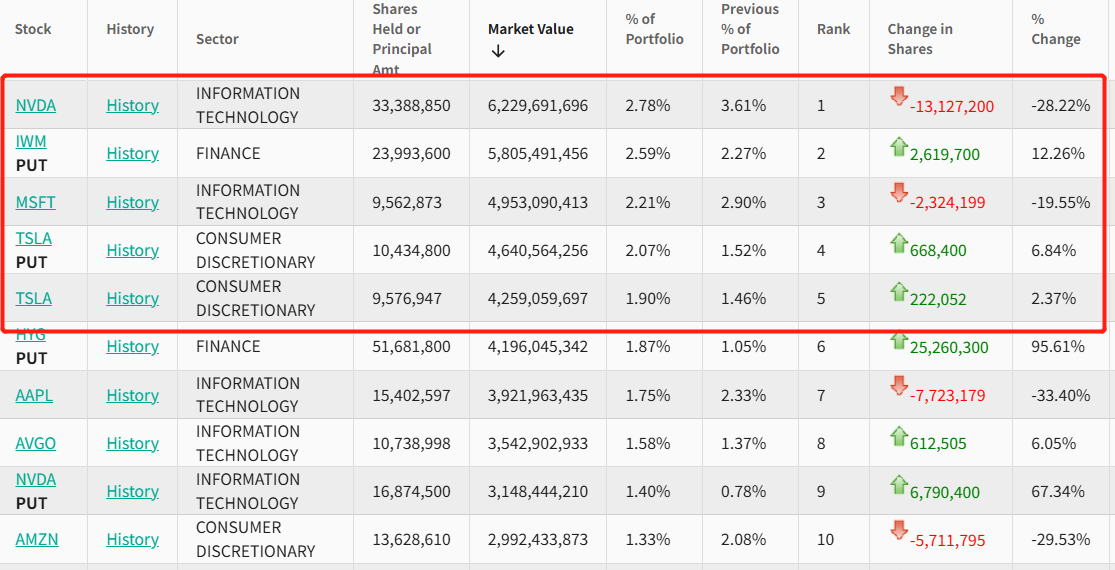Click the green arrow beside 6,790,400 shares change
The image size is (1115, 570).
point(898,484)
